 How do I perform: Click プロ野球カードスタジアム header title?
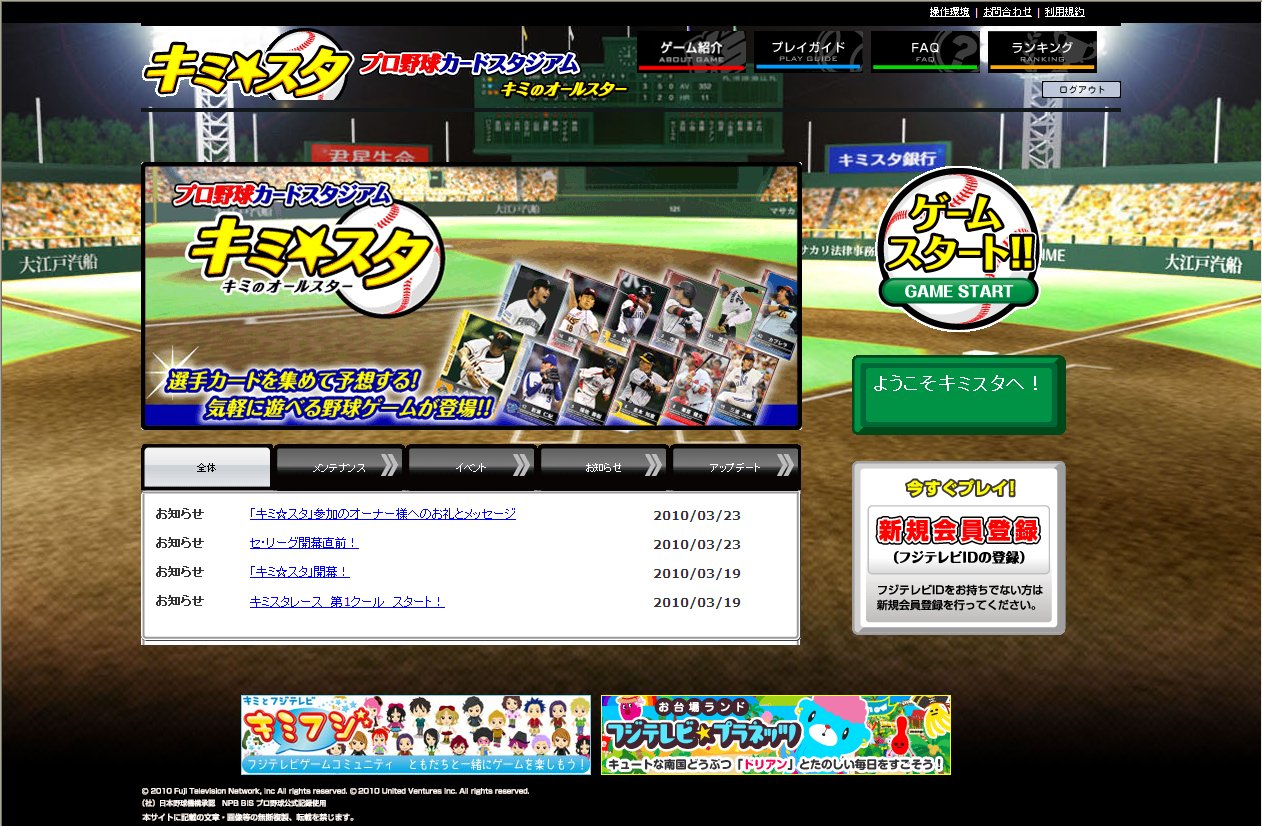click(x=470, y=63)
